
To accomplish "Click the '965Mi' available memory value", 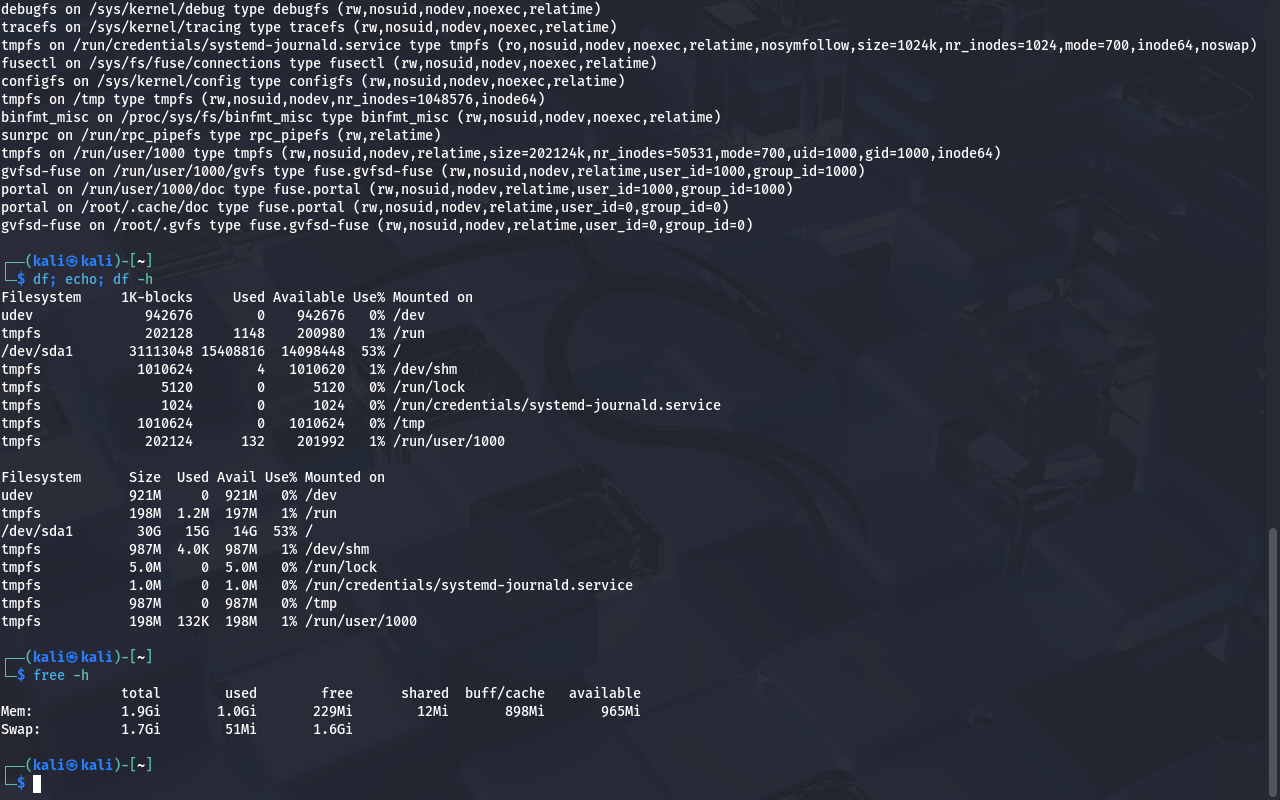I will click(x=621, y=711).
